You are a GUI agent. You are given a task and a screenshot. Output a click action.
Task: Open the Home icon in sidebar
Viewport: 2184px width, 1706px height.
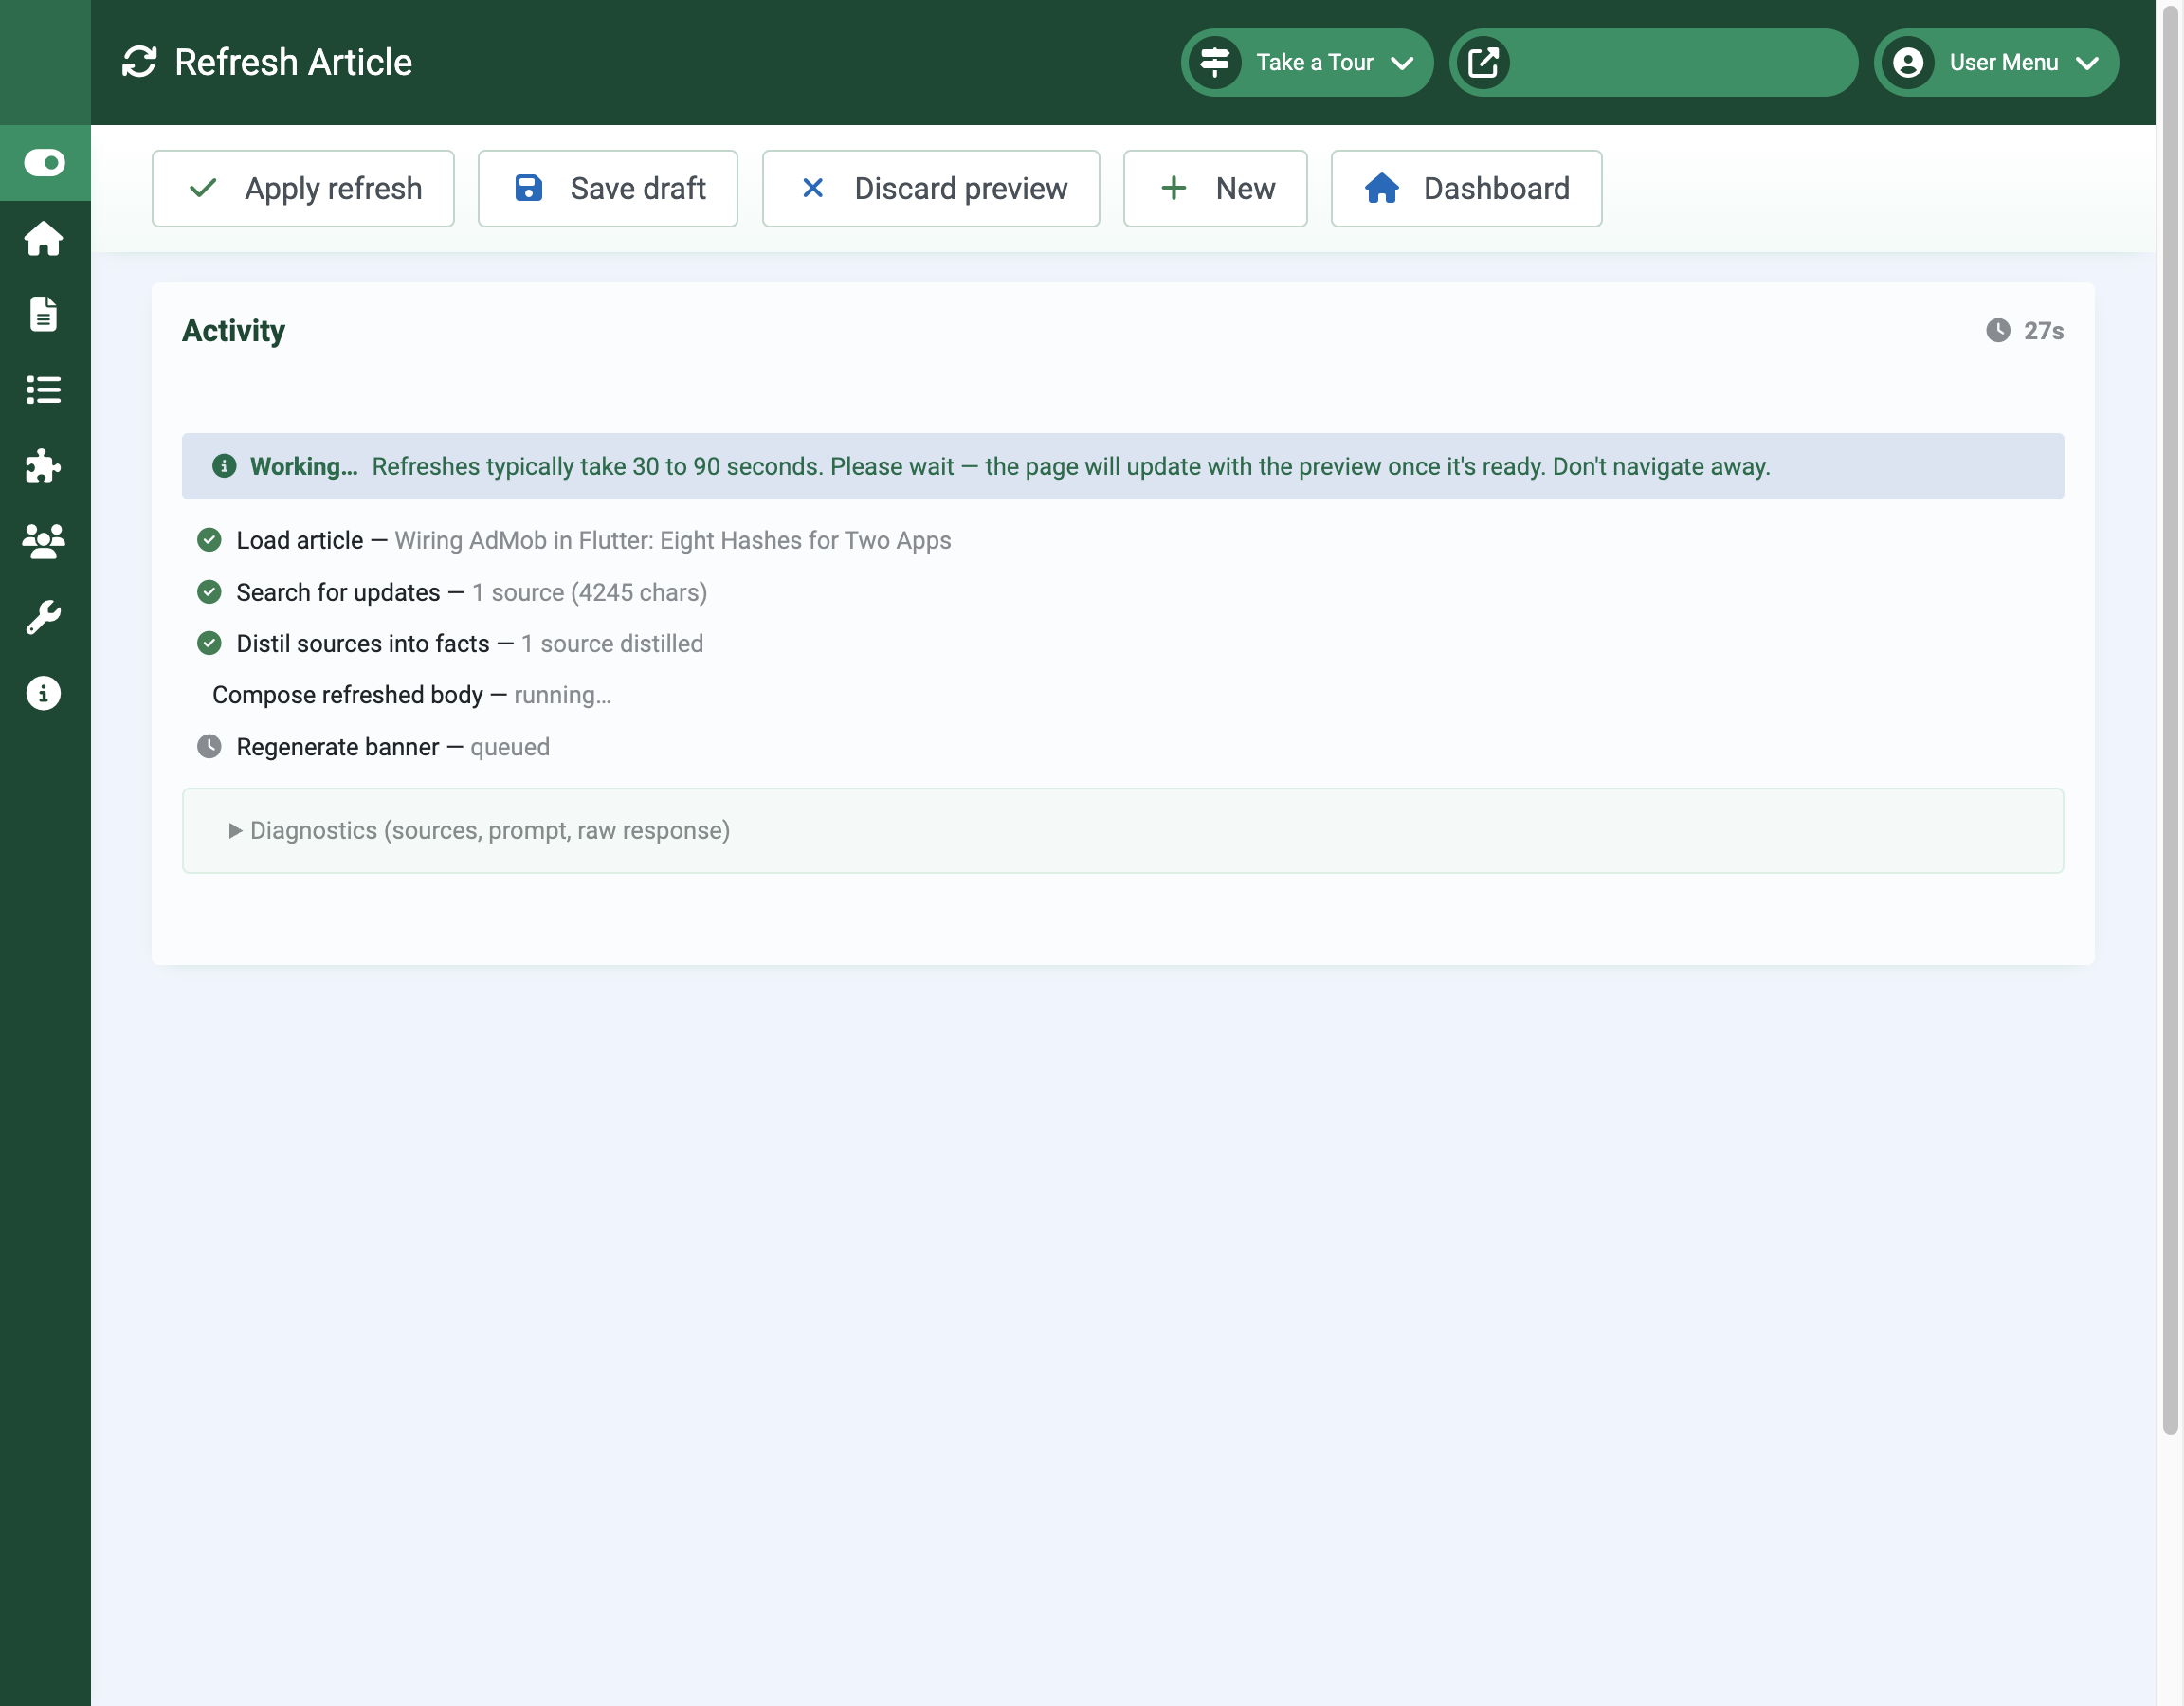(44, 238)
